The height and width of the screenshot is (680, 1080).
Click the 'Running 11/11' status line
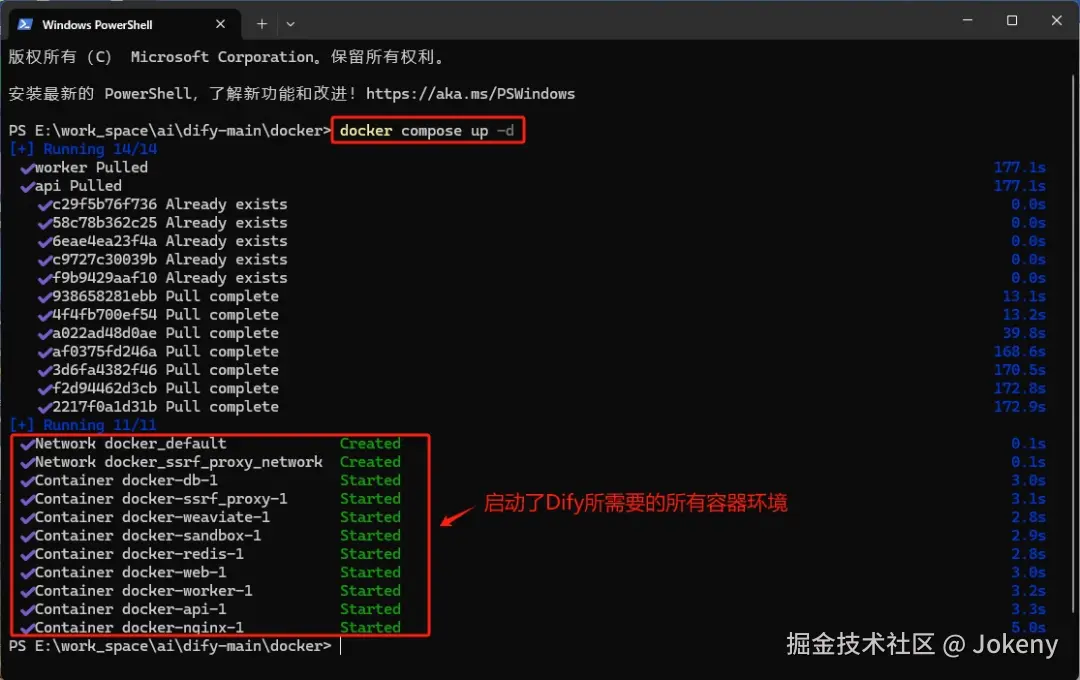tap(83, 424)
